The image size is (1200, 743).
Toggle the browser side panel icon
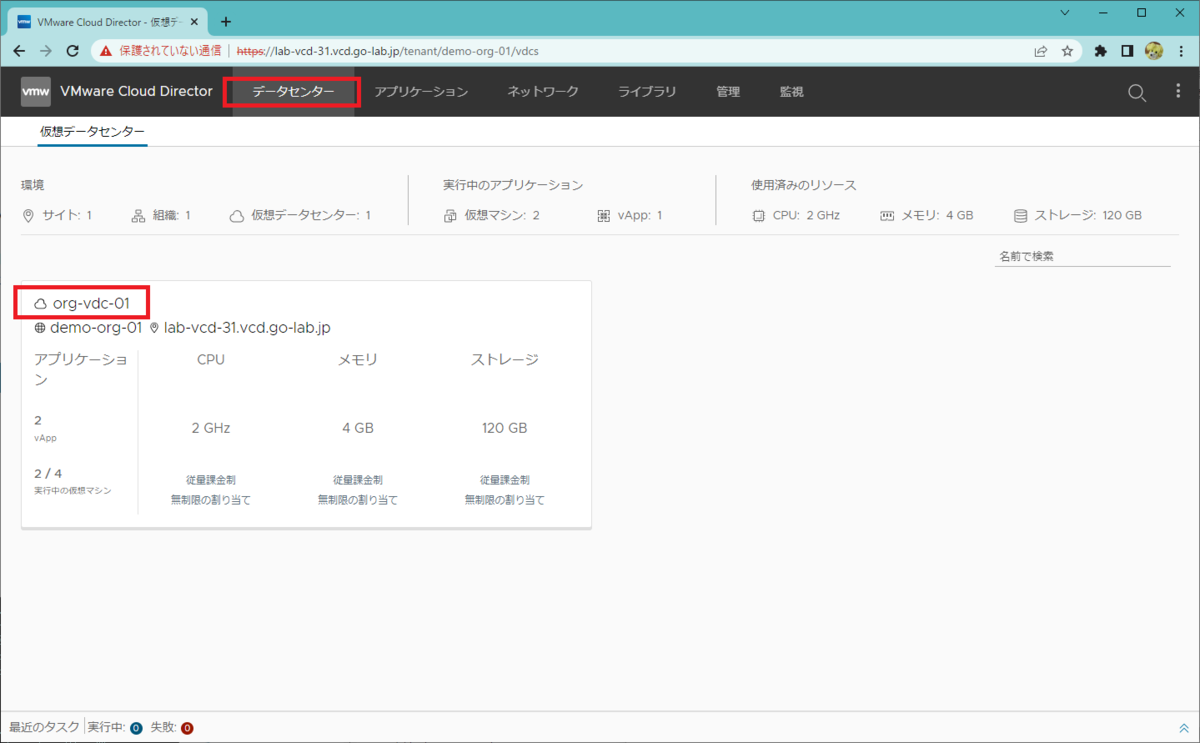click(x=1127, y=50)
